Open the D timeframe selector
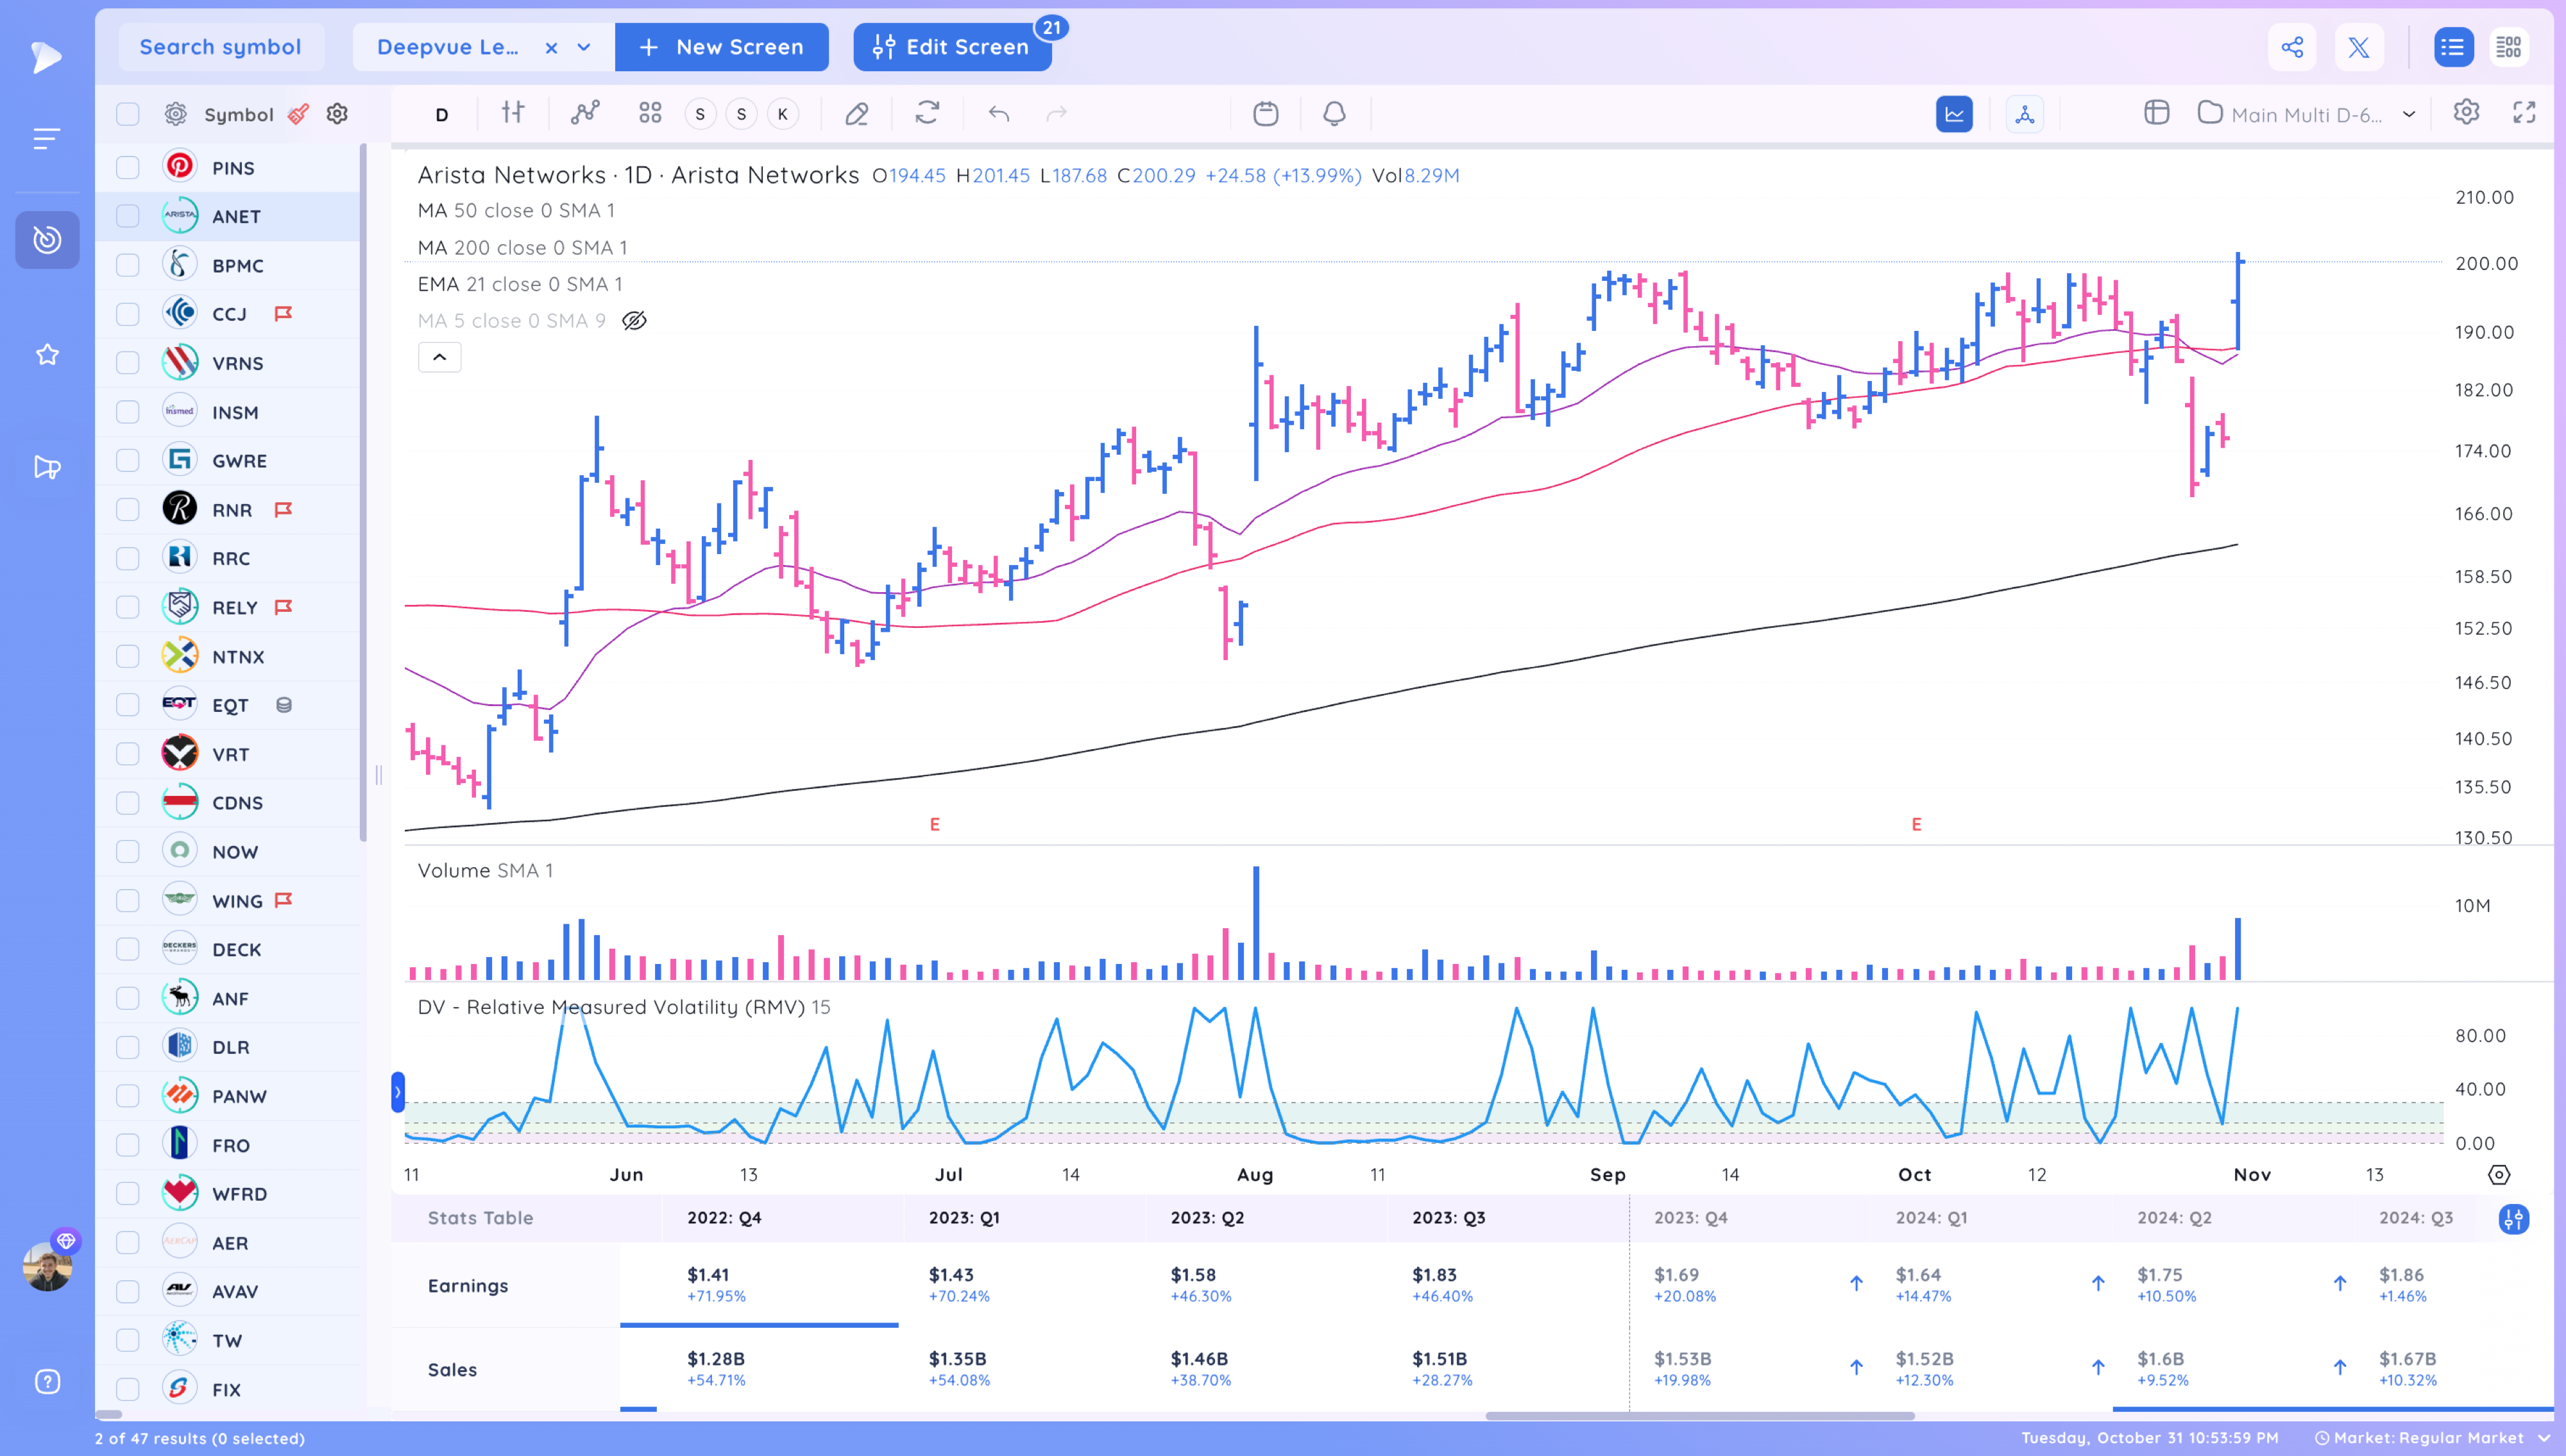2566x1456 pixels. 441,114
